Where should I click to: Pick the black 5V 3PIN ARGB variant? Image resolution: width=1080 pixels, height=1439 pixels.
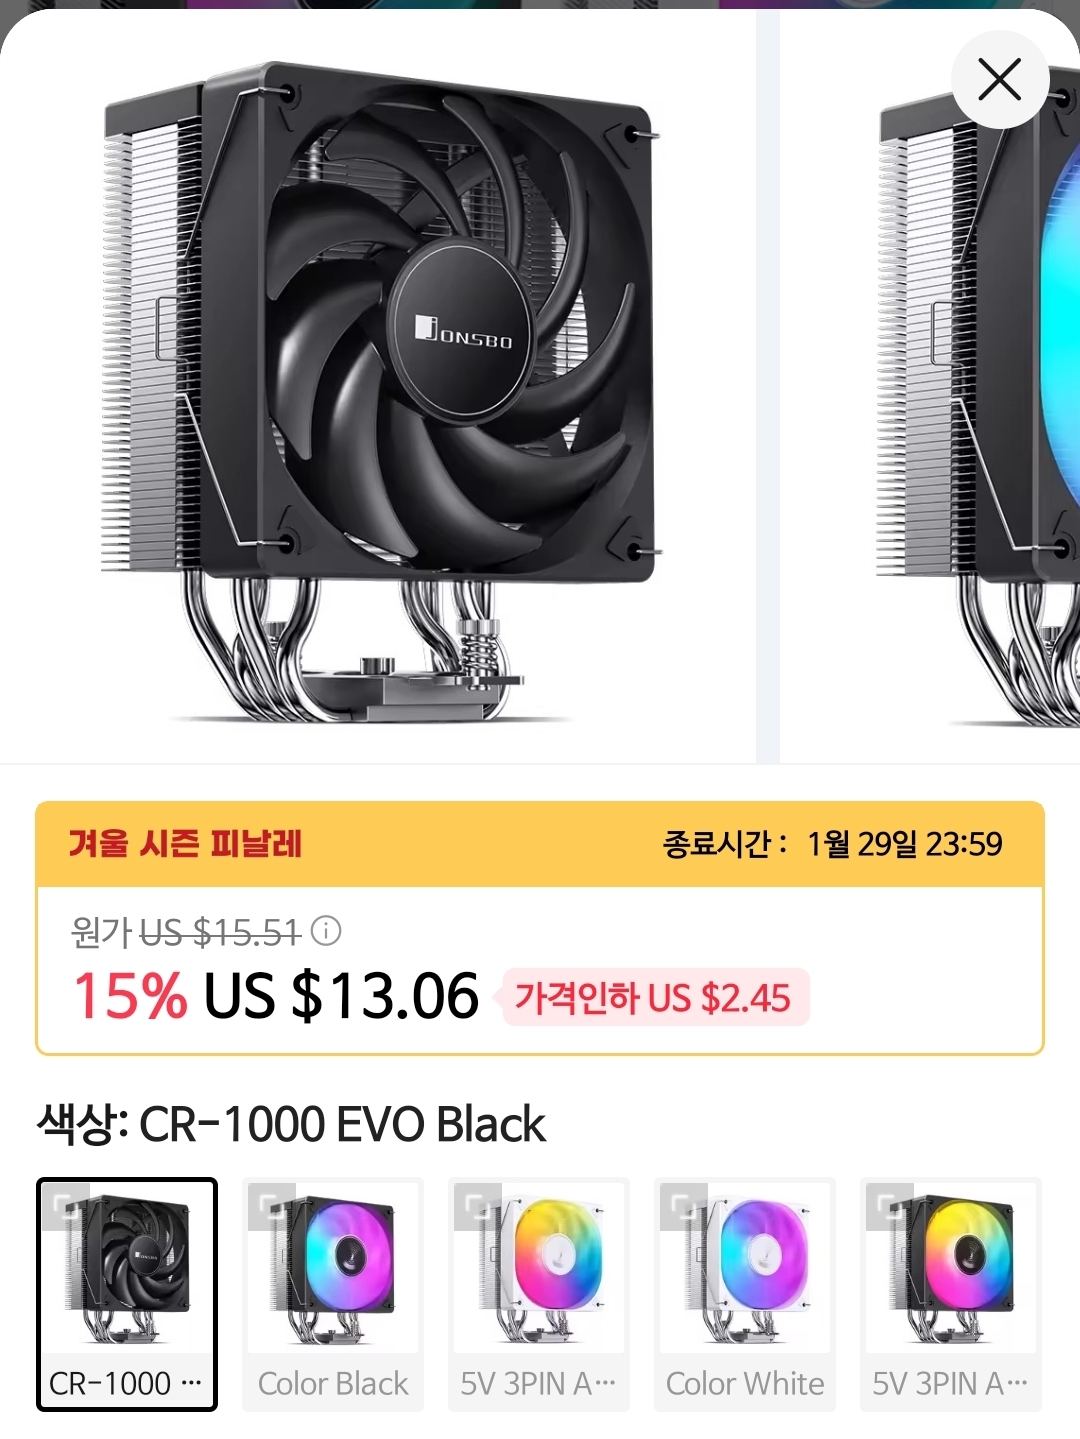click(951, 1294)
